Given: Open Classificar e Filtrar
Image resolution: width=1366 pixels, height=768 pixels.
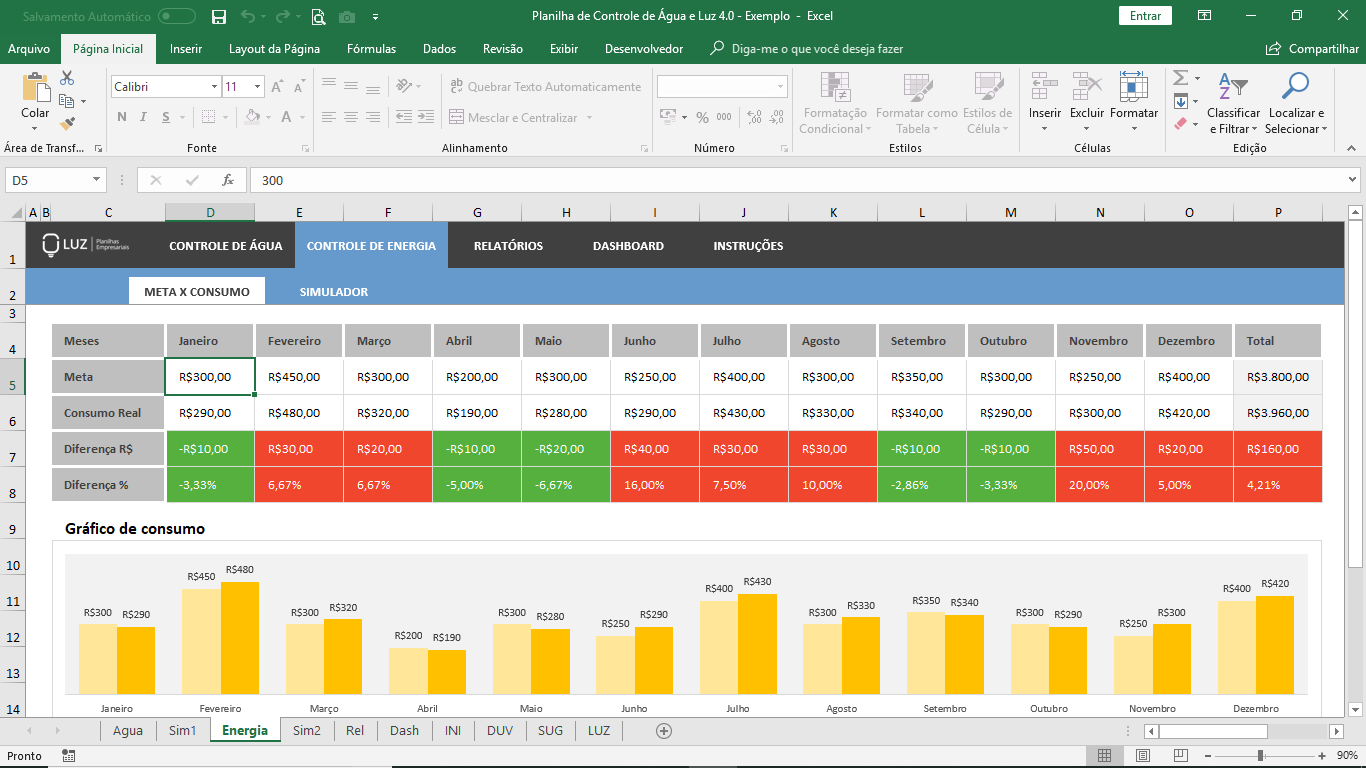Looking at the screenshot, I should [1233, 103].
